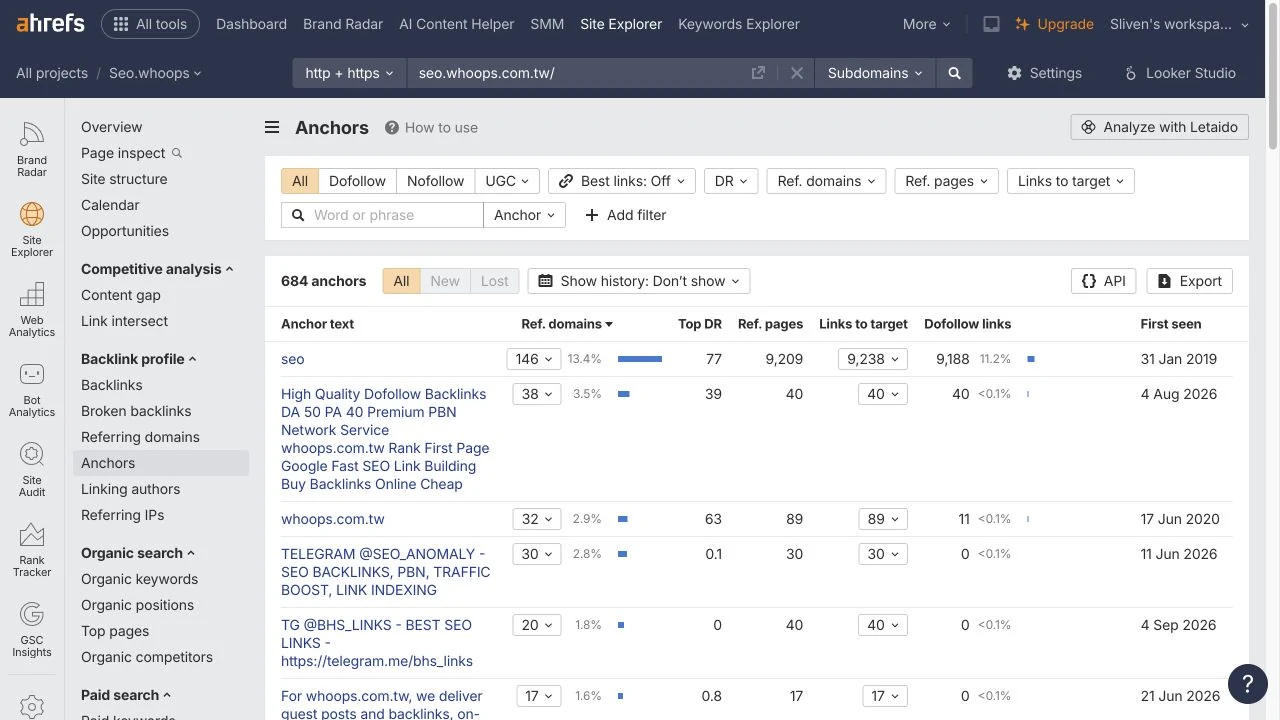Open the seo anchor text link

pos(293,359)
